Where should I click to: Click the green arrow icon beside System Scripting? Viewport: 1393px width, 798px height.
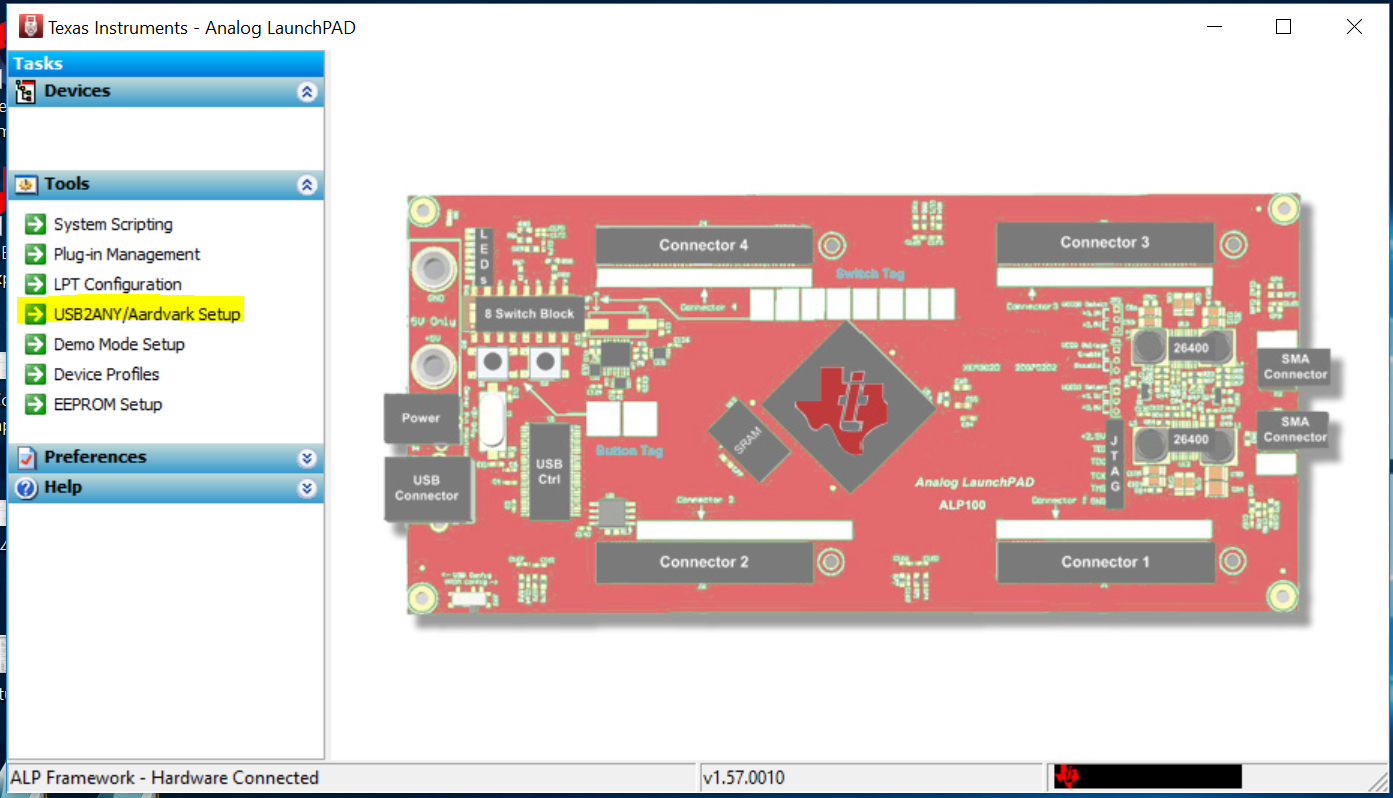[x=36, y=224]
